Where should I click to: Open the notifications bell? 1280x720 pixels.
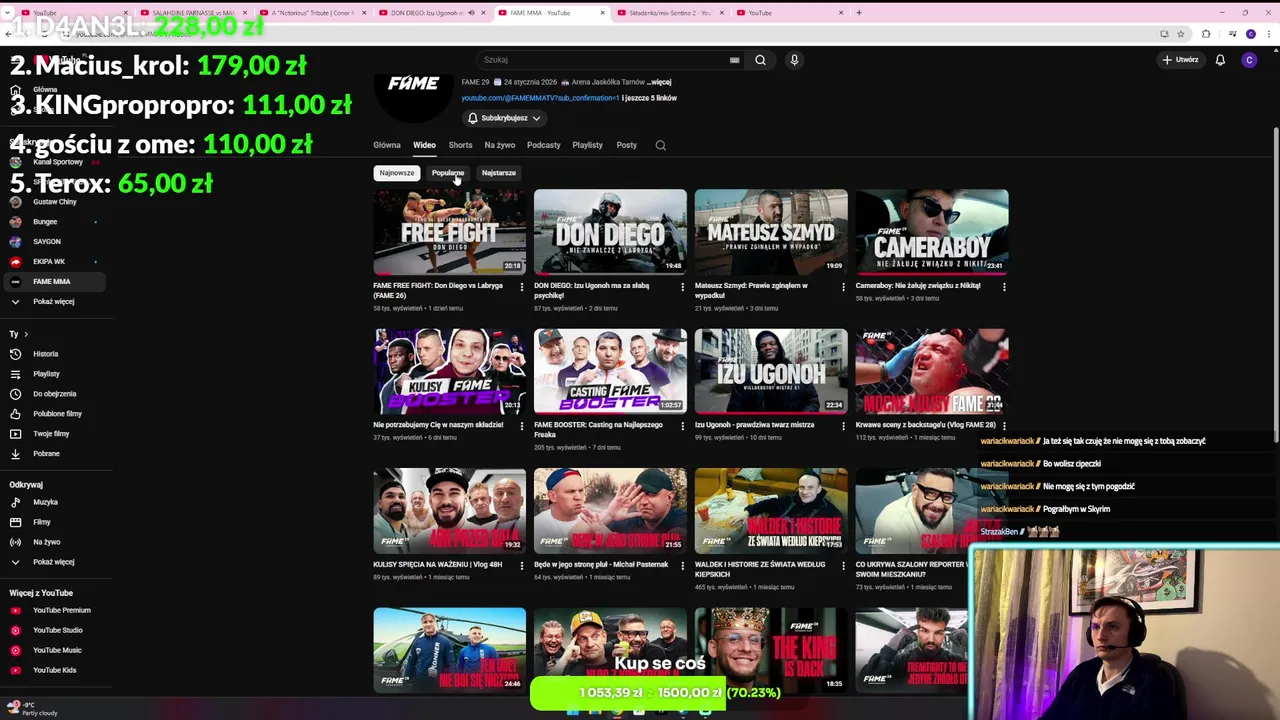tap(1220, 60)
